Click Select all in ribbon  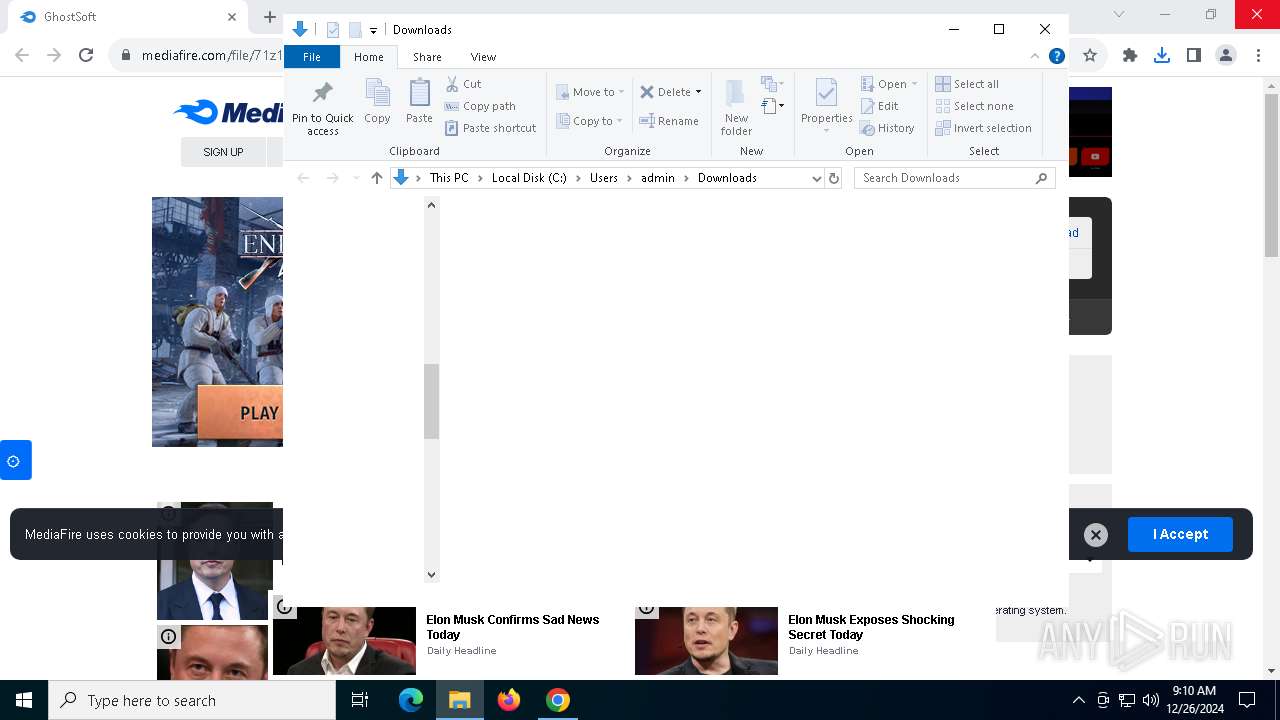(967, 84)
